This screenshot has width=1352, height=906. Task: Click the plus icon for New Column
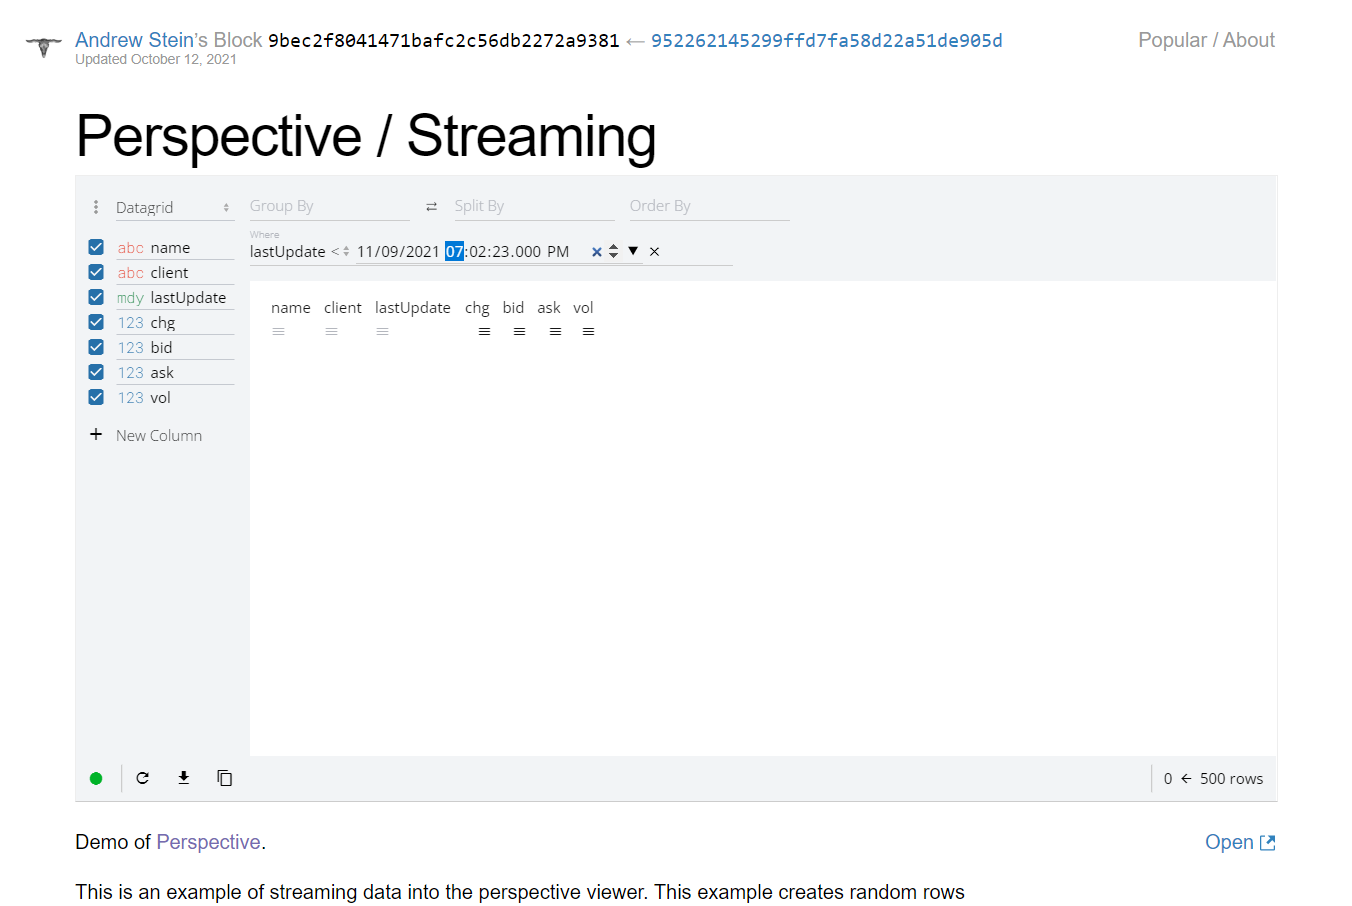point(96,434)
